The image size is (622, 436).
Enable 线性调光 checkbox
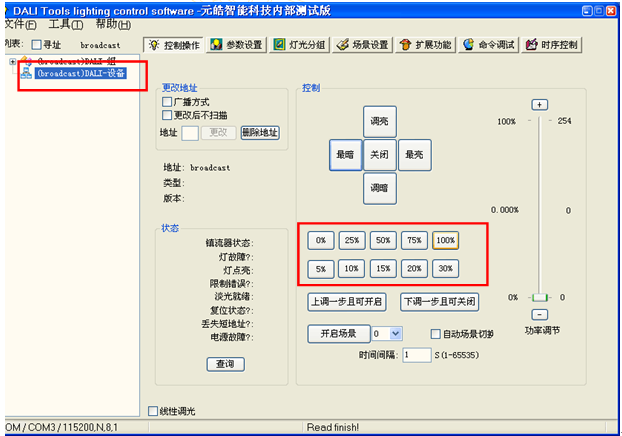pos(153,411)
